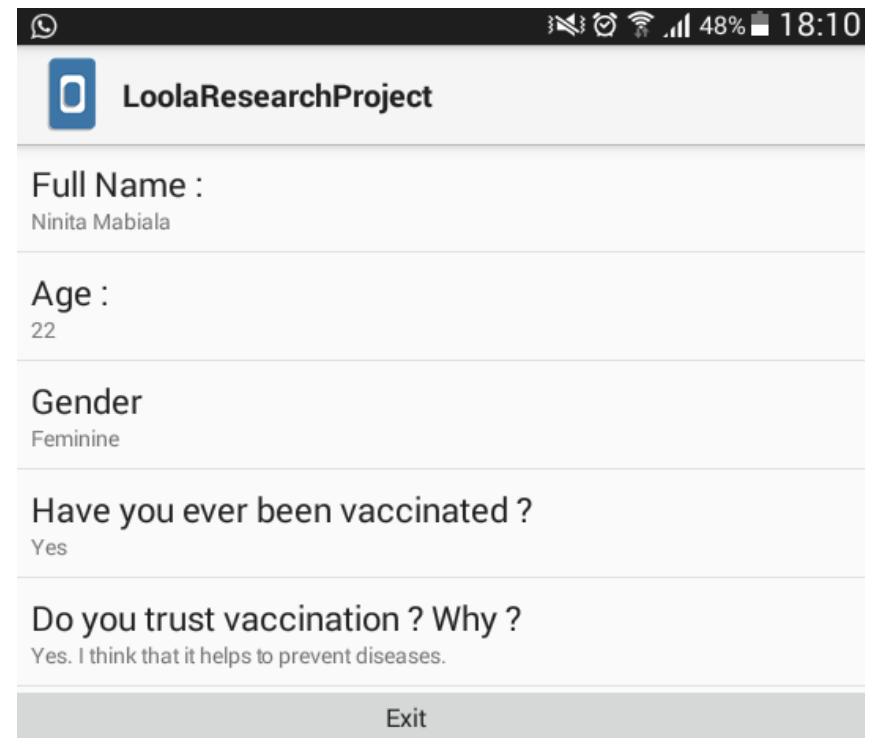Image resolution: width=876 pixels, height=750 pixels.
Task: Tap the Feminine gender value
Action: (75, 439)
